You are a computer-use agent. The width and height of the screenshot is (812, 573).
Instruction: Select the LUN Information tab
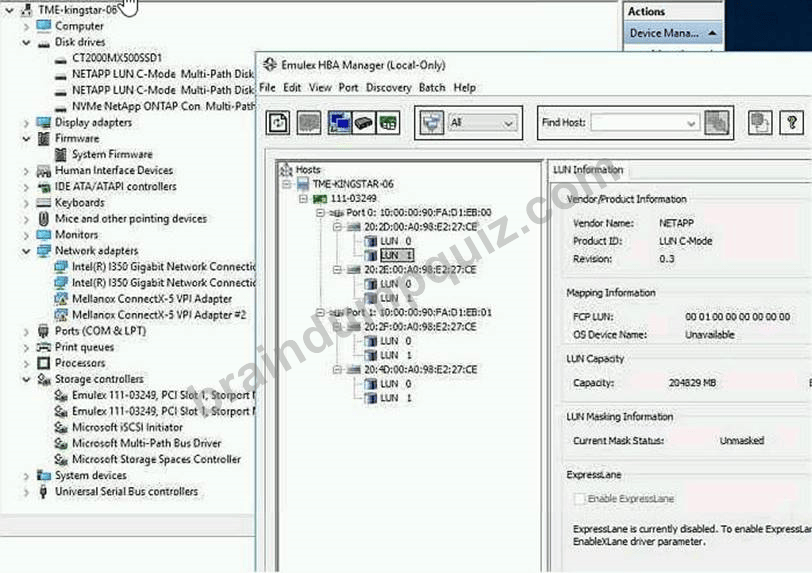point(588,170)
